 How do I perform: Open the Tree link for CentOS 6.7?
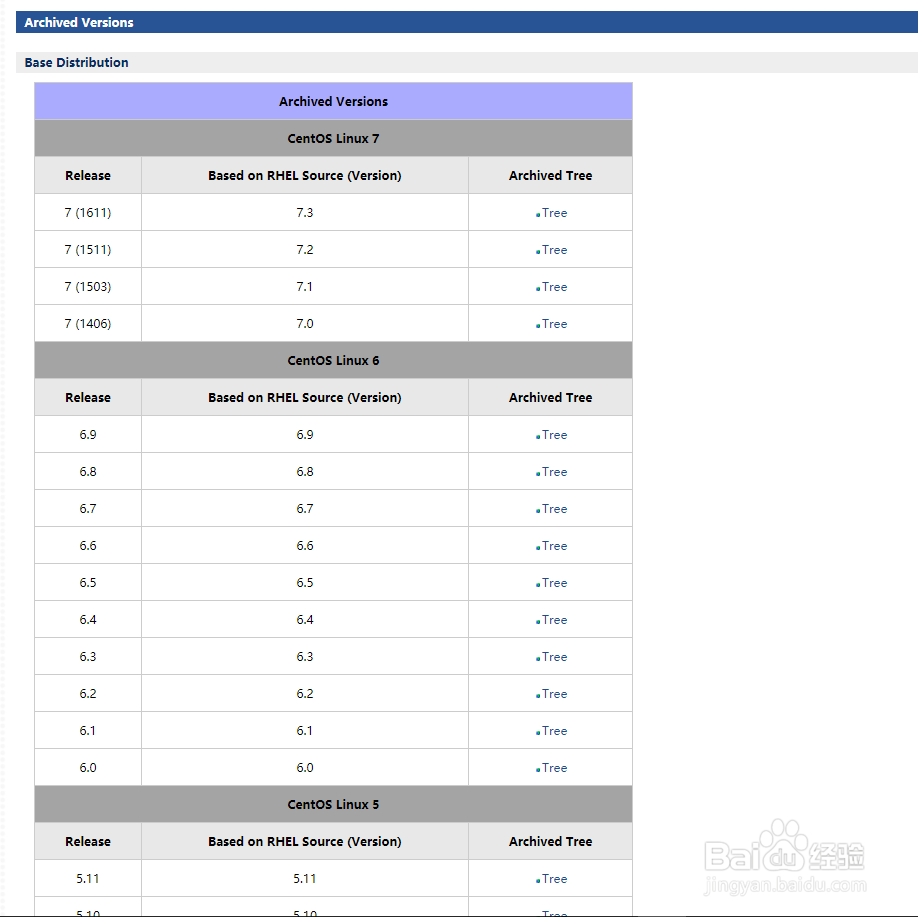coord(554,508)
